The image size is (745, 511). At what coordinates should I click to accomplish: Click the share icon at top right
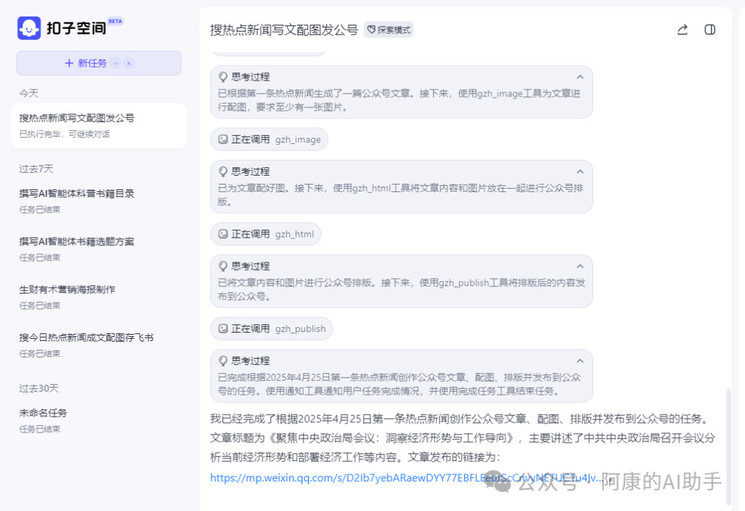(x=682, y=30)
